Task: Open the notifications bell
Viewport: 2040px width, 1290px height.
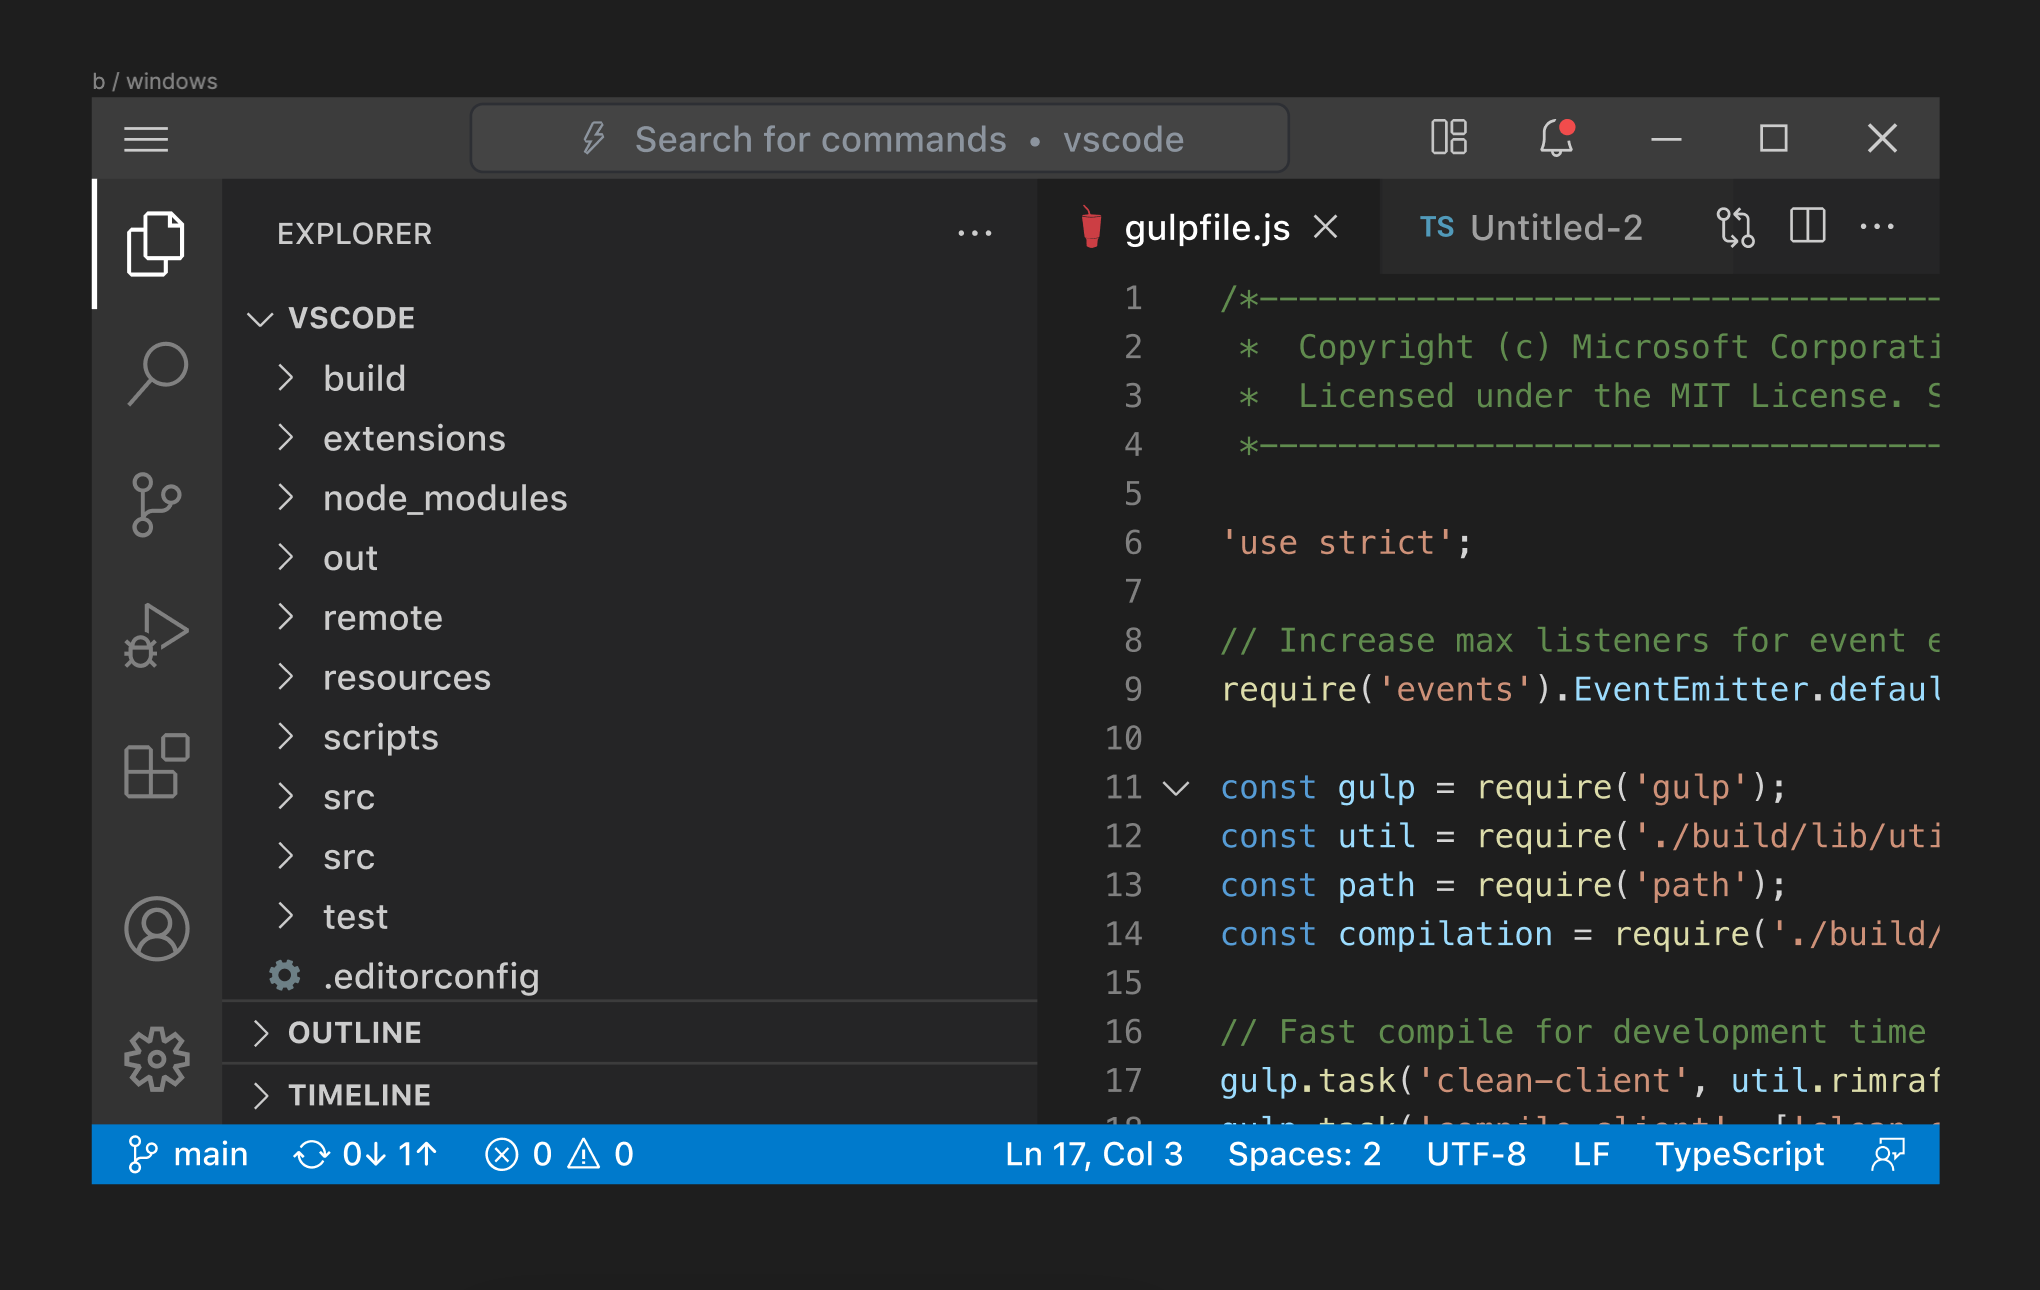Action: point(1556,138)
